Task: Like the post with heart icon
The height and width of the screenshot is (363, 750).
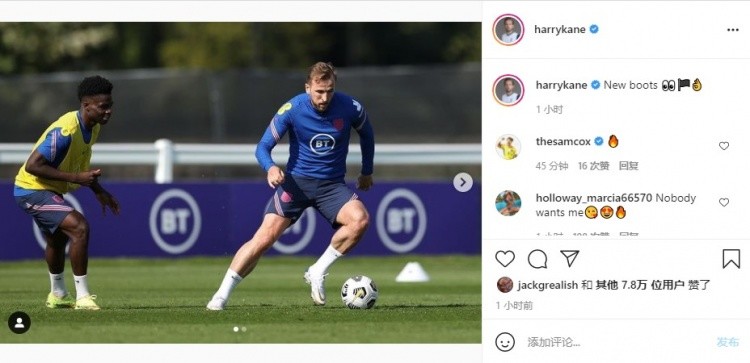Action: pyautogui.click(x=505, y=259)
